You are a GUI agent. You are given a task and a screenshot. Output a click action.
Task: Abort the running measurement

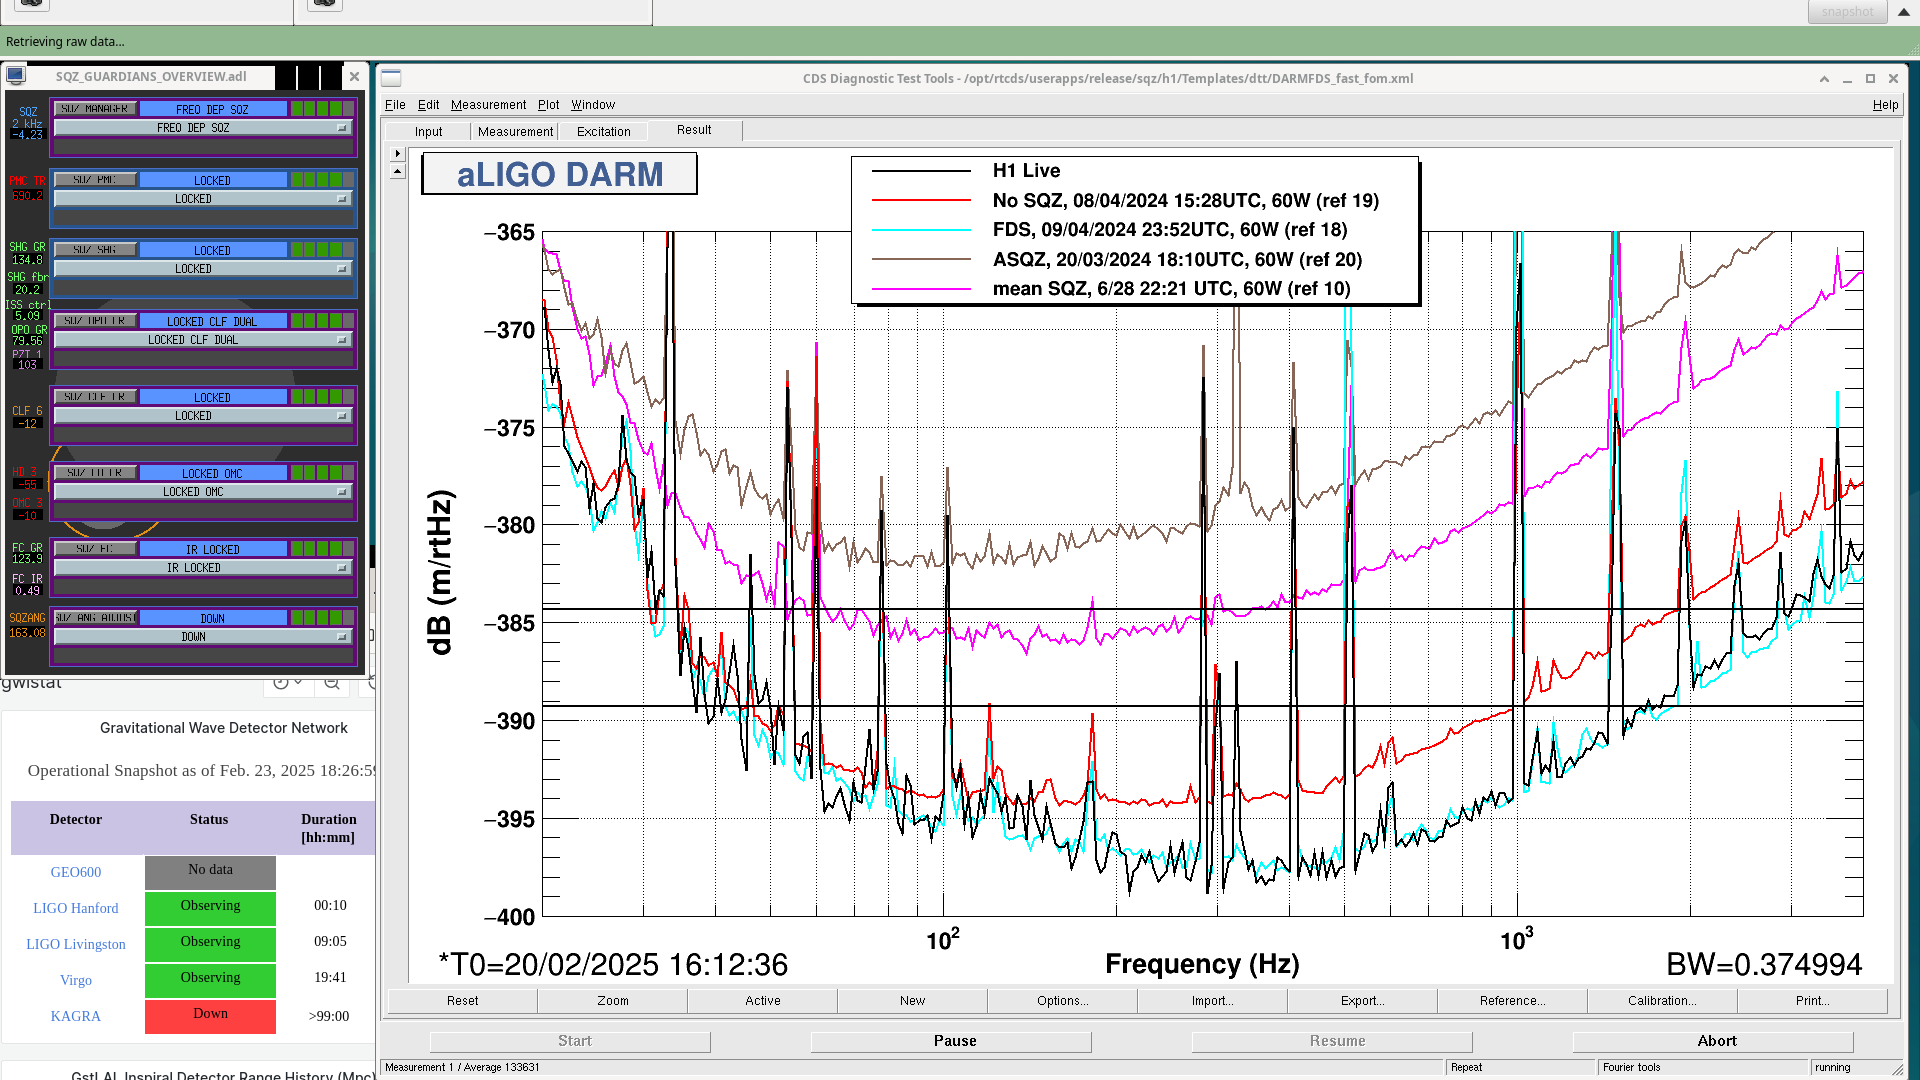pyautogui.click(x=1713, y=1041)
